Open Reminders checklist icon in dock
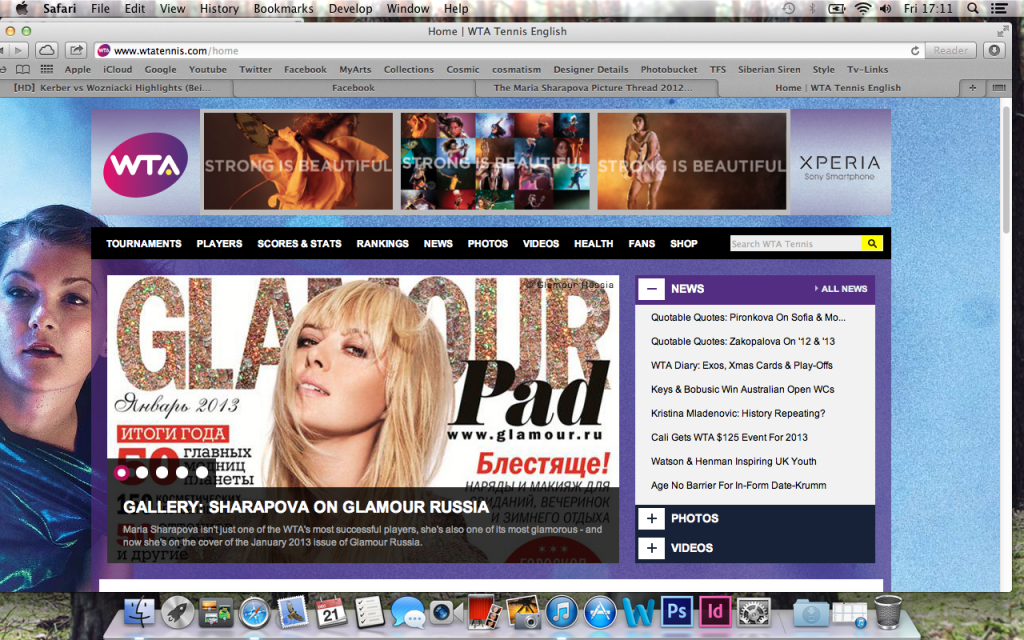The width and height of the screenshot is (1024, 640). 369,613
